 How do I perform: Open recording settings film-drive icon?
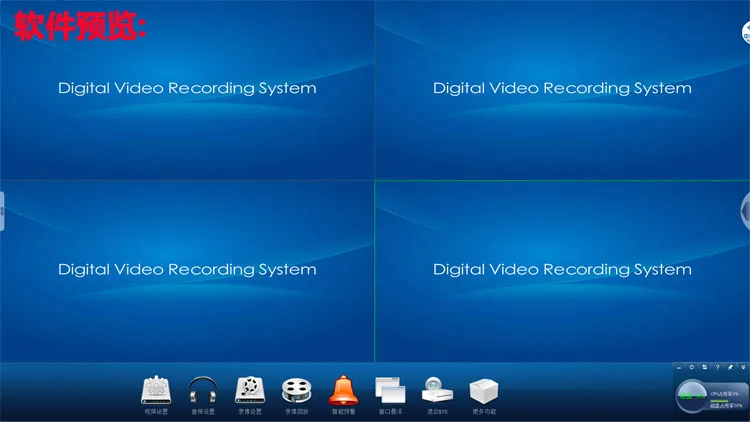click(250, 391)
